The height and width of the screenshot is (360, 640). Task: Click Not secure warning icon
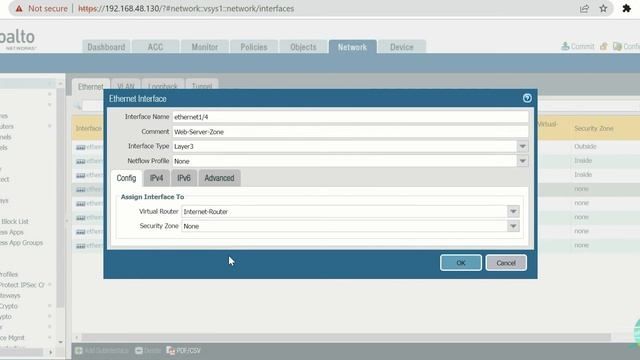tap(19, 9)
